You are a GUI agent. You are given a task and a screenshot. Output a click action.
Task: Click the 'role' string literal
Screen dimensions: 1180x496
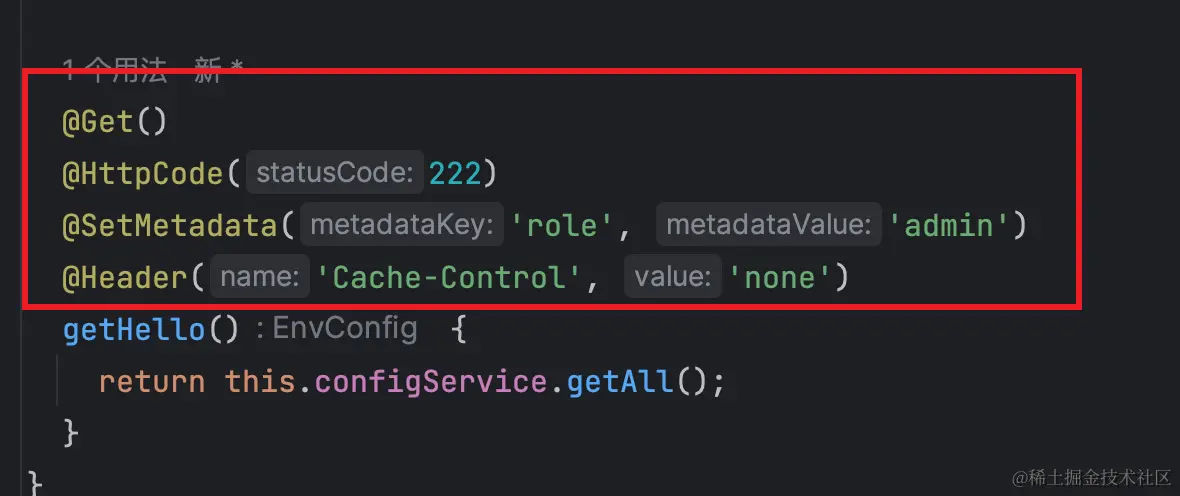pyautogui.click(x=563, y=226)
